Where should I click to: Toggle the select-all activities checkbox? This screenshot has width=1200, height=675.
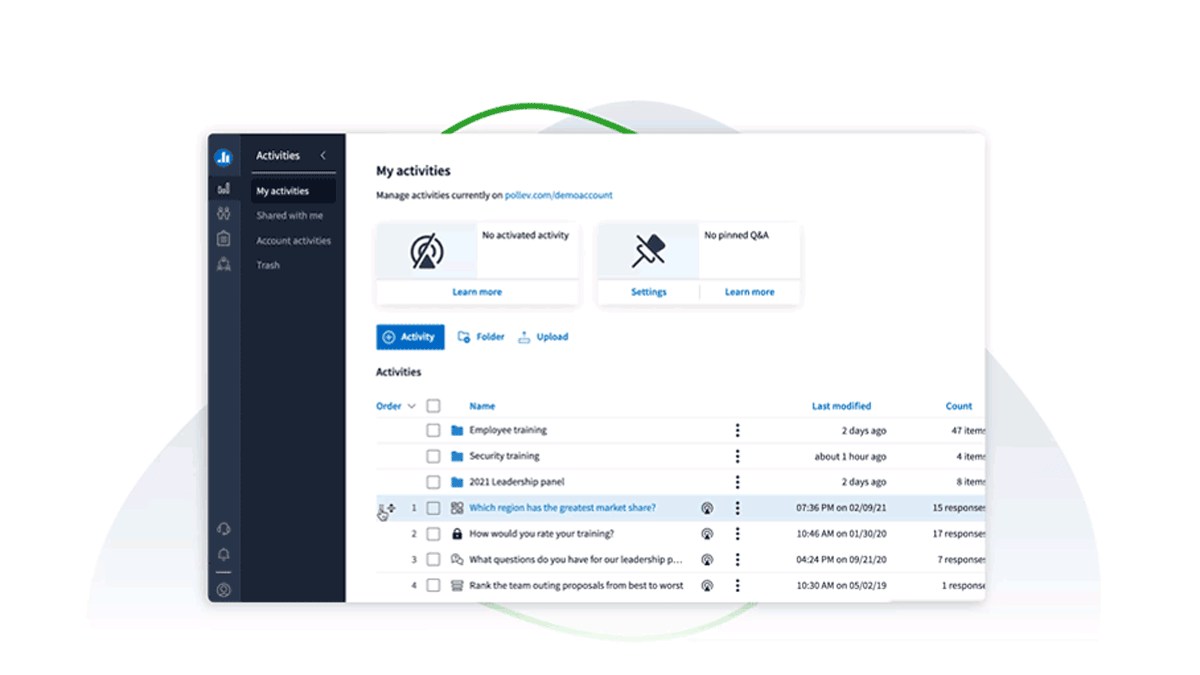pos(433,406)
